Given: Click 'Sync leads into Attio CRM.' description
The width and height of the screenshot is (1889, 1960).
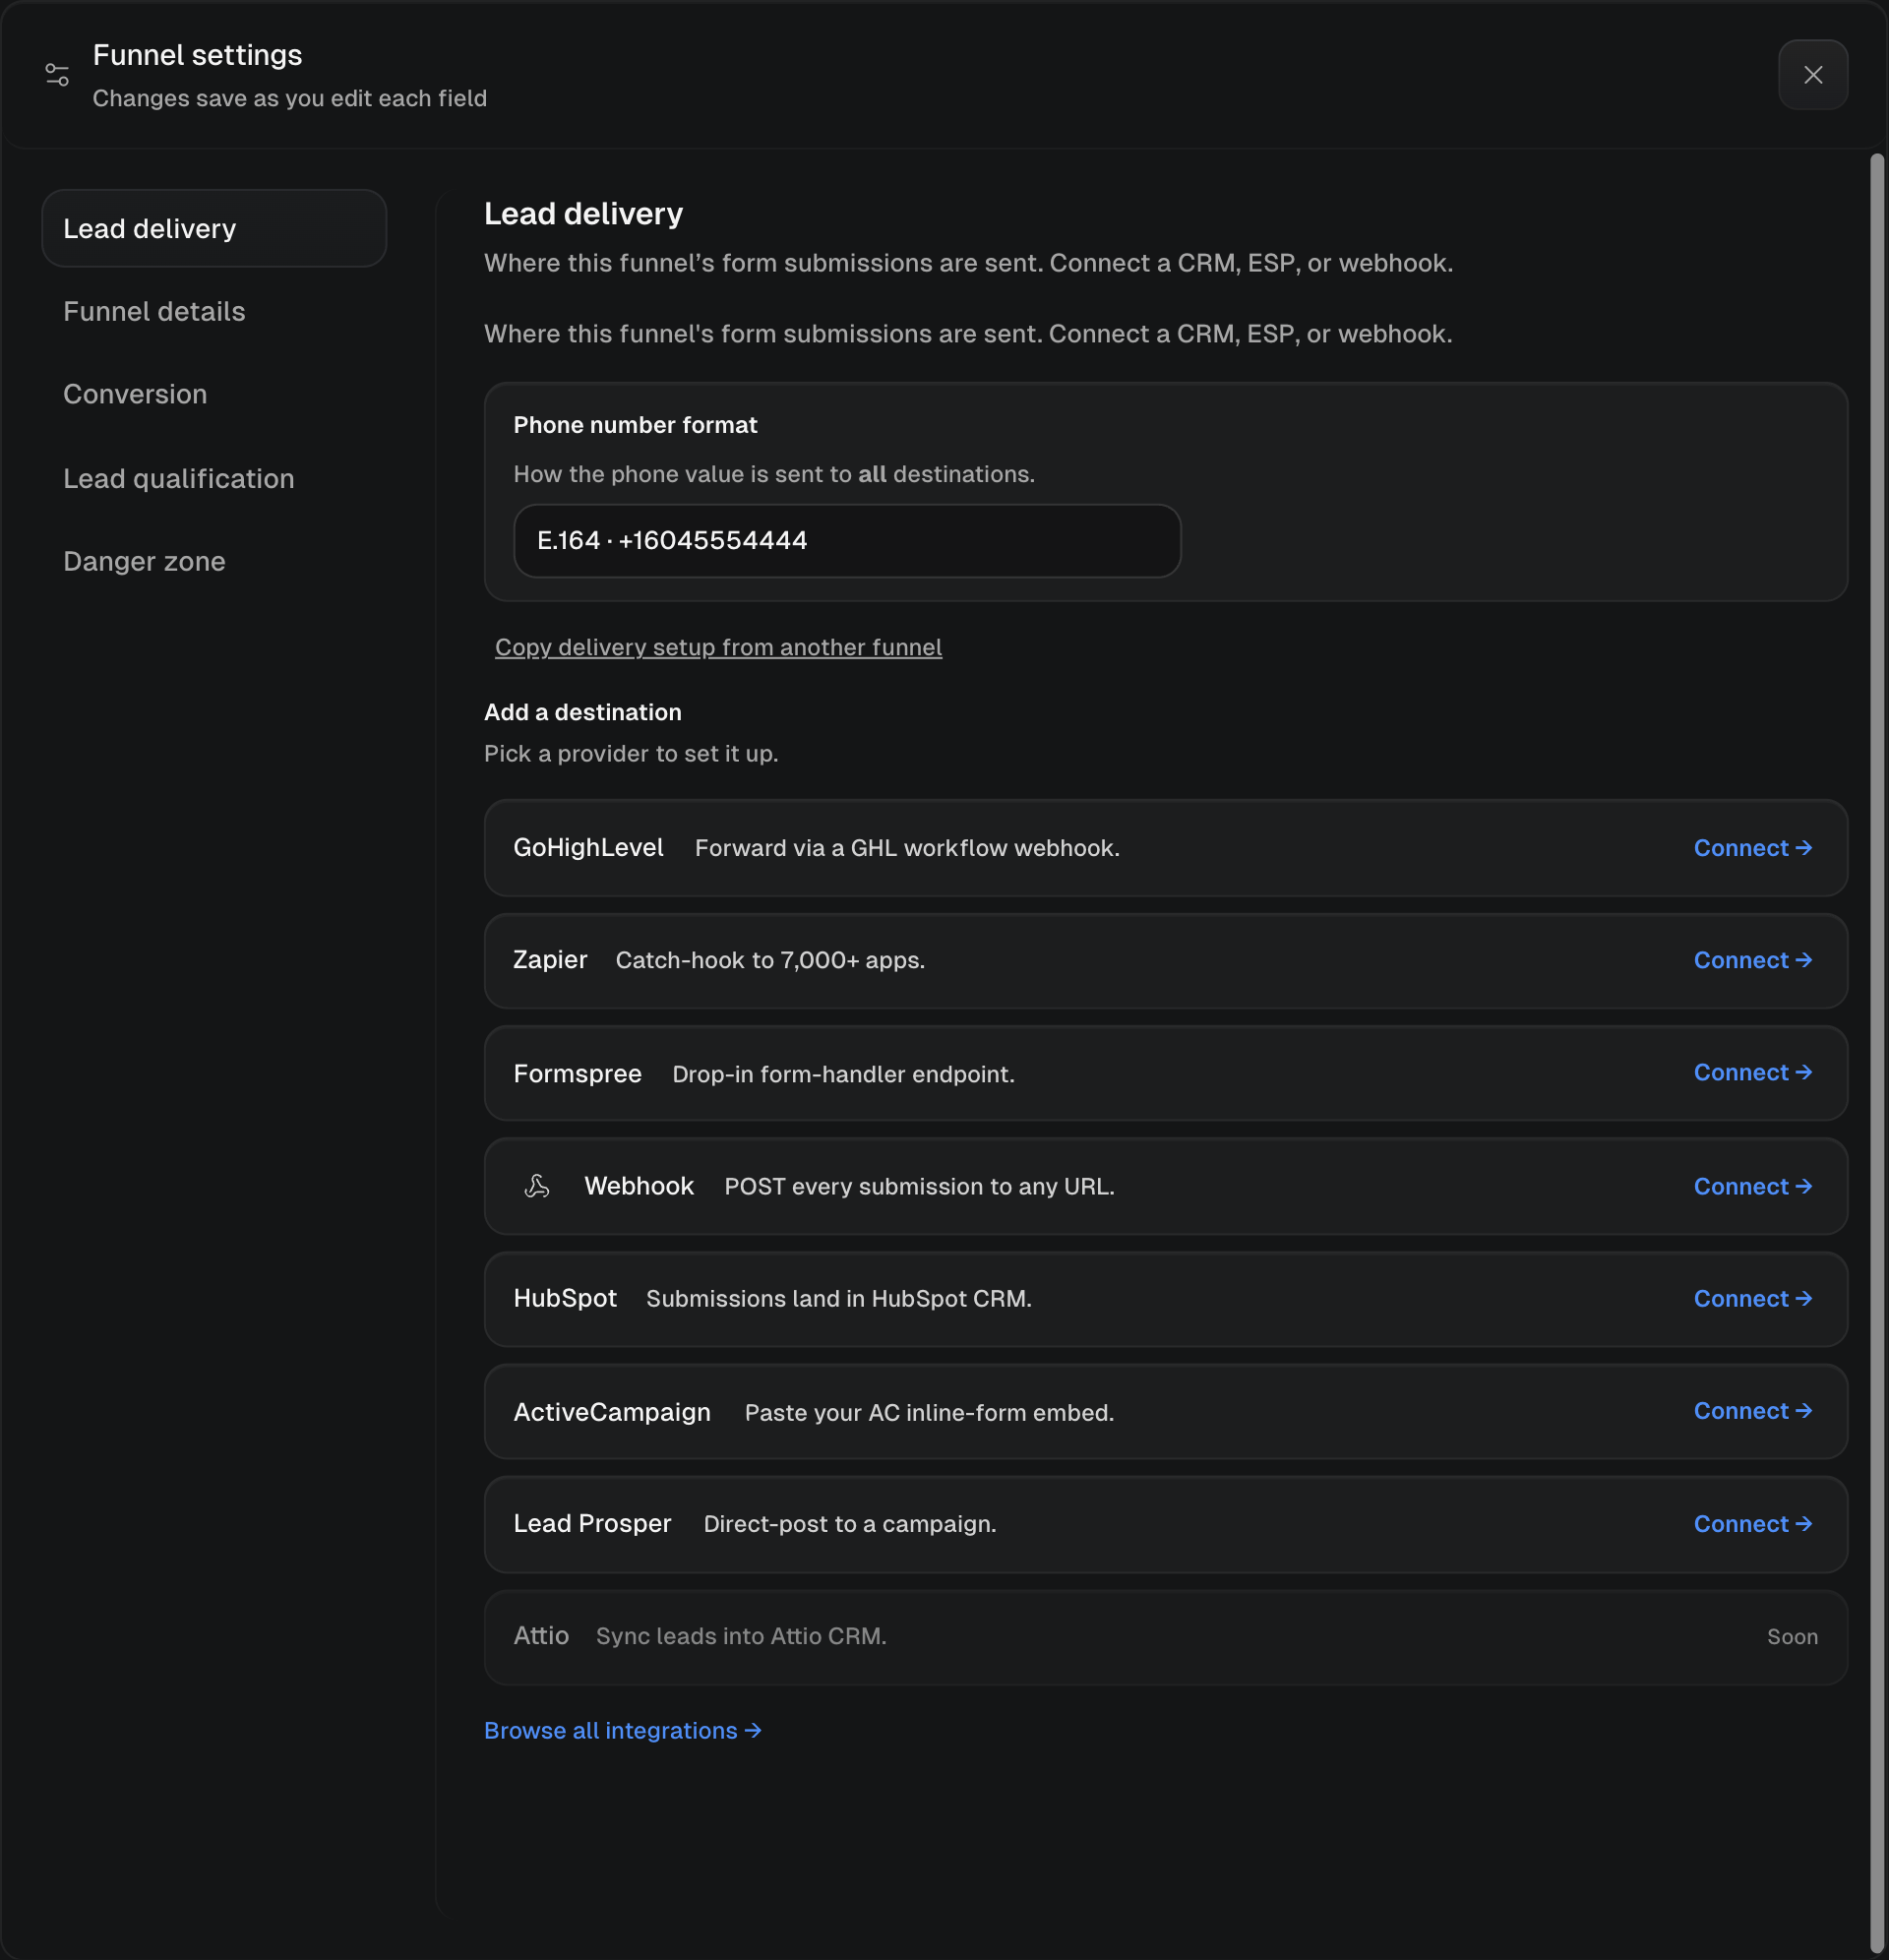Looking at the screenshot, I should tap(741, 1636).
